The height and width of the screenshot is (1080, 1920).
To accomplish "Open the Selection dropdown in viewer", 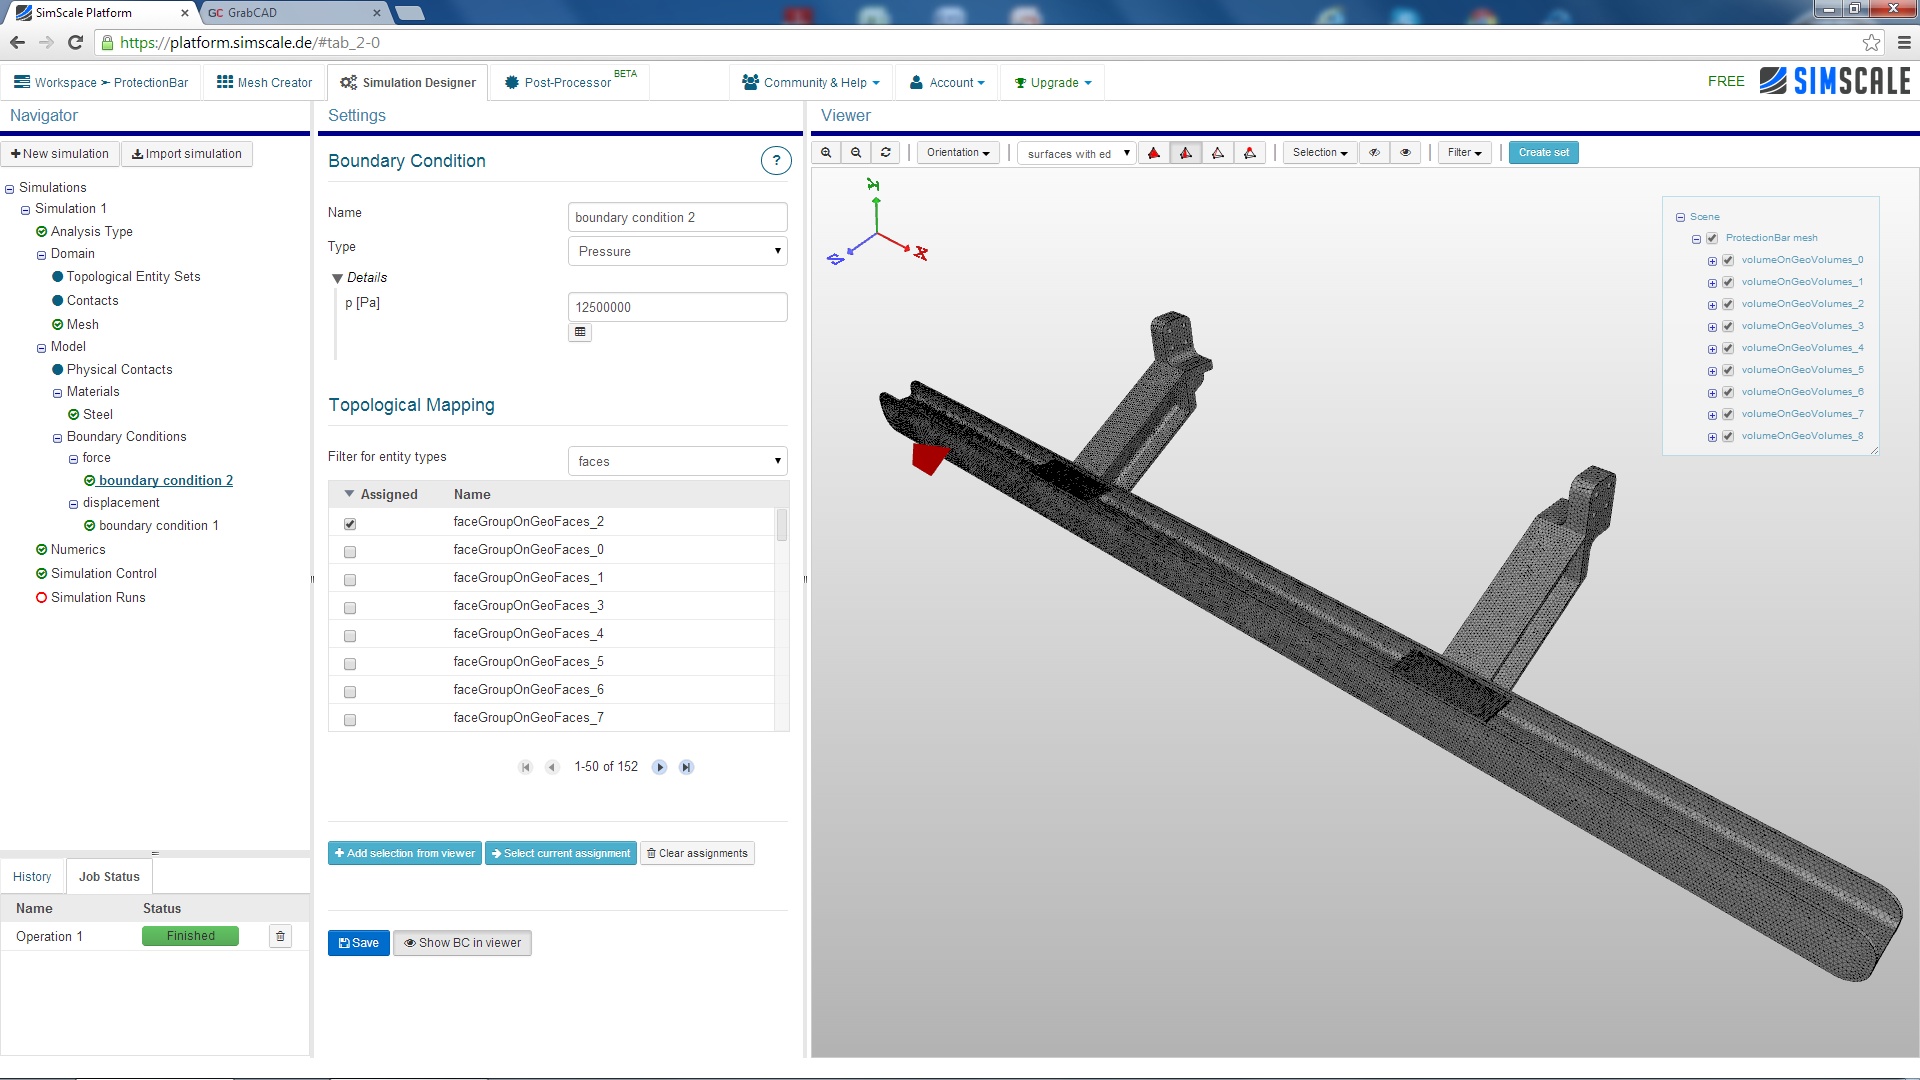I will (1320, 153).
